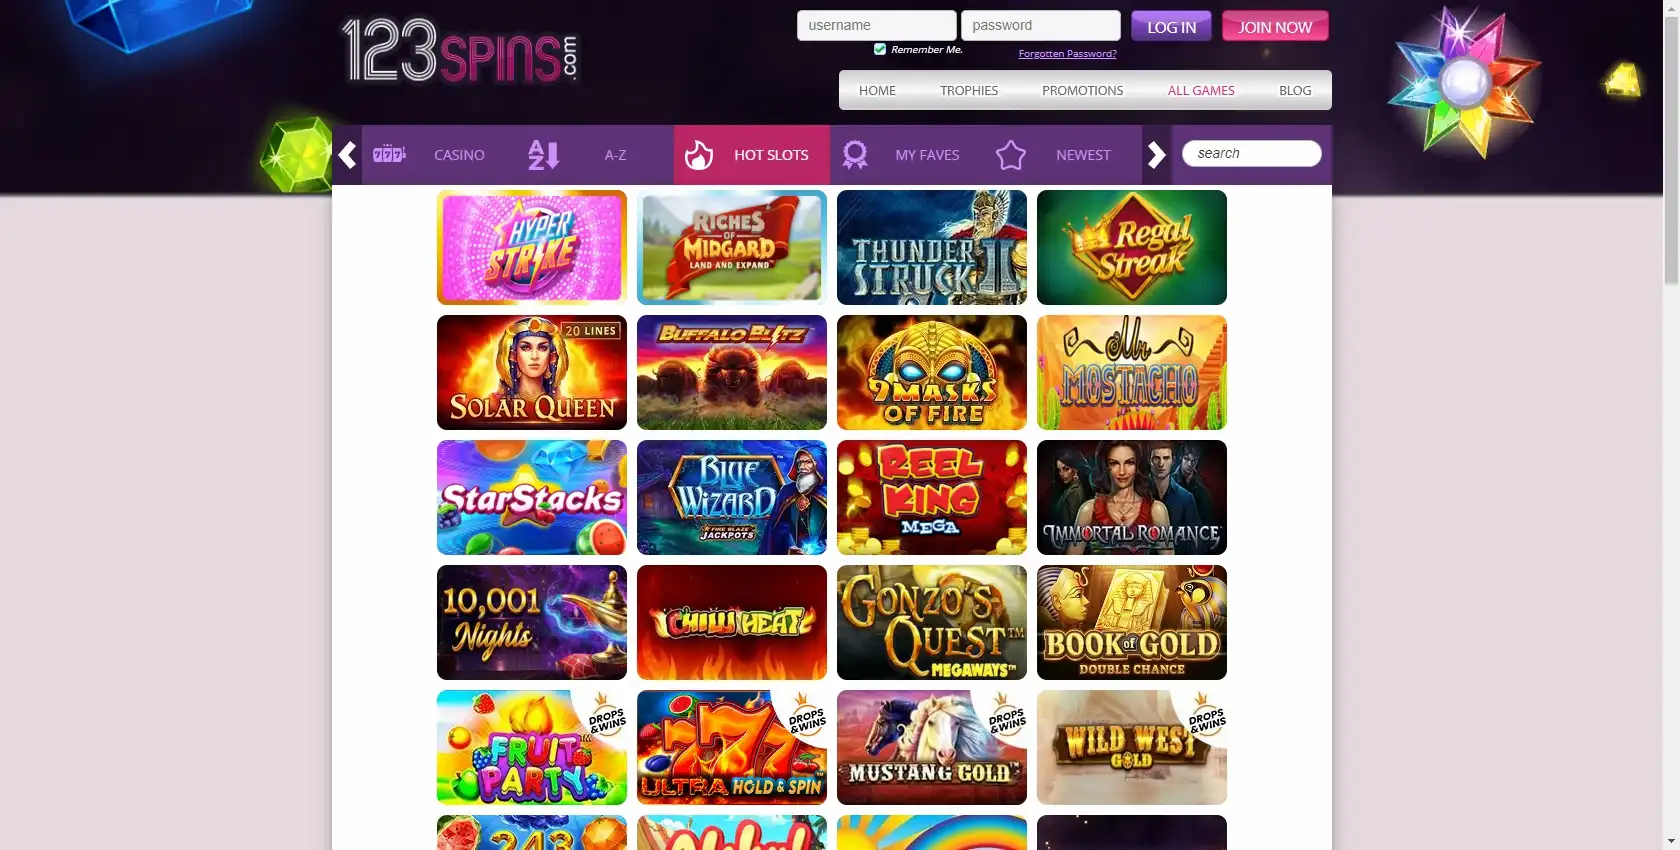The width and height of the screenshot is (1680, 850).
Task: Toggle the Remember Me checkbox
Action: [880, 49]
